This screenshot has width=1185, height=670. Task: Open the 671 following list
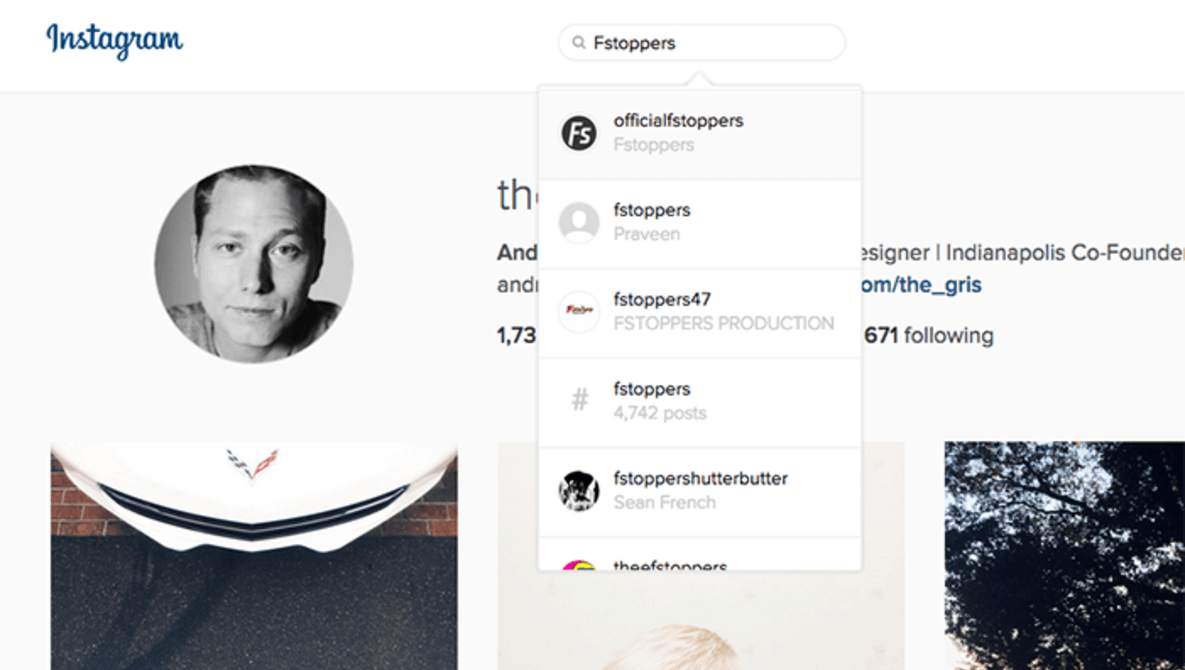point(929,335)
